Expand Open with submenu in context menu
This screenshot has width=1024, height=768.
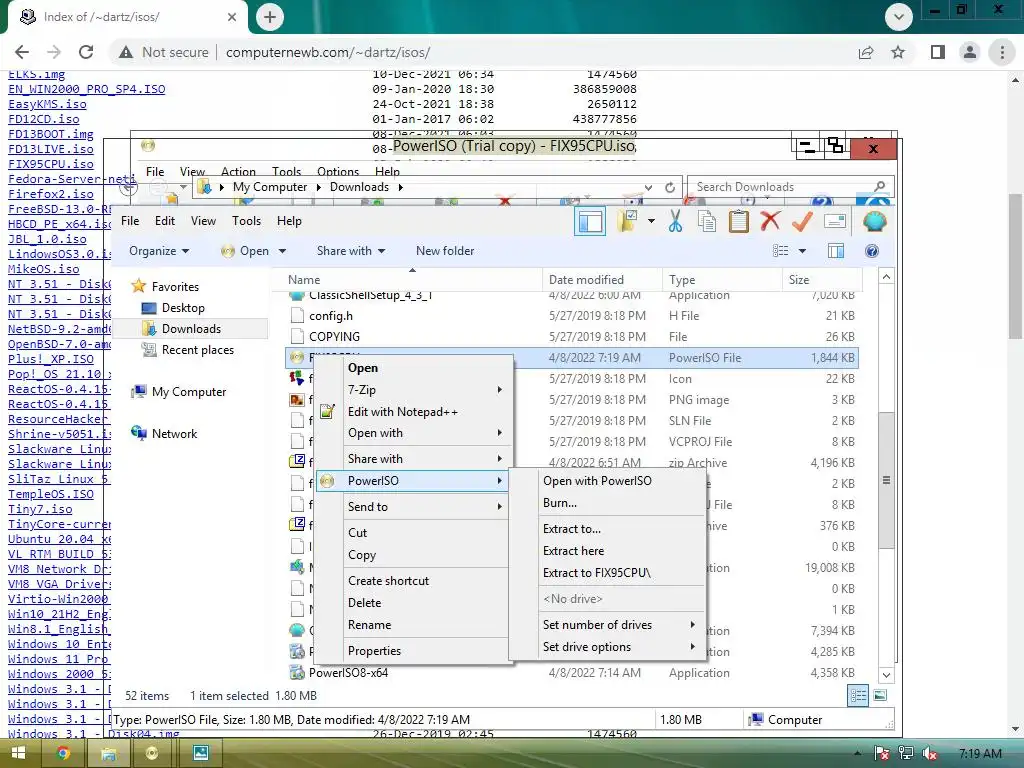coord(413,433)
